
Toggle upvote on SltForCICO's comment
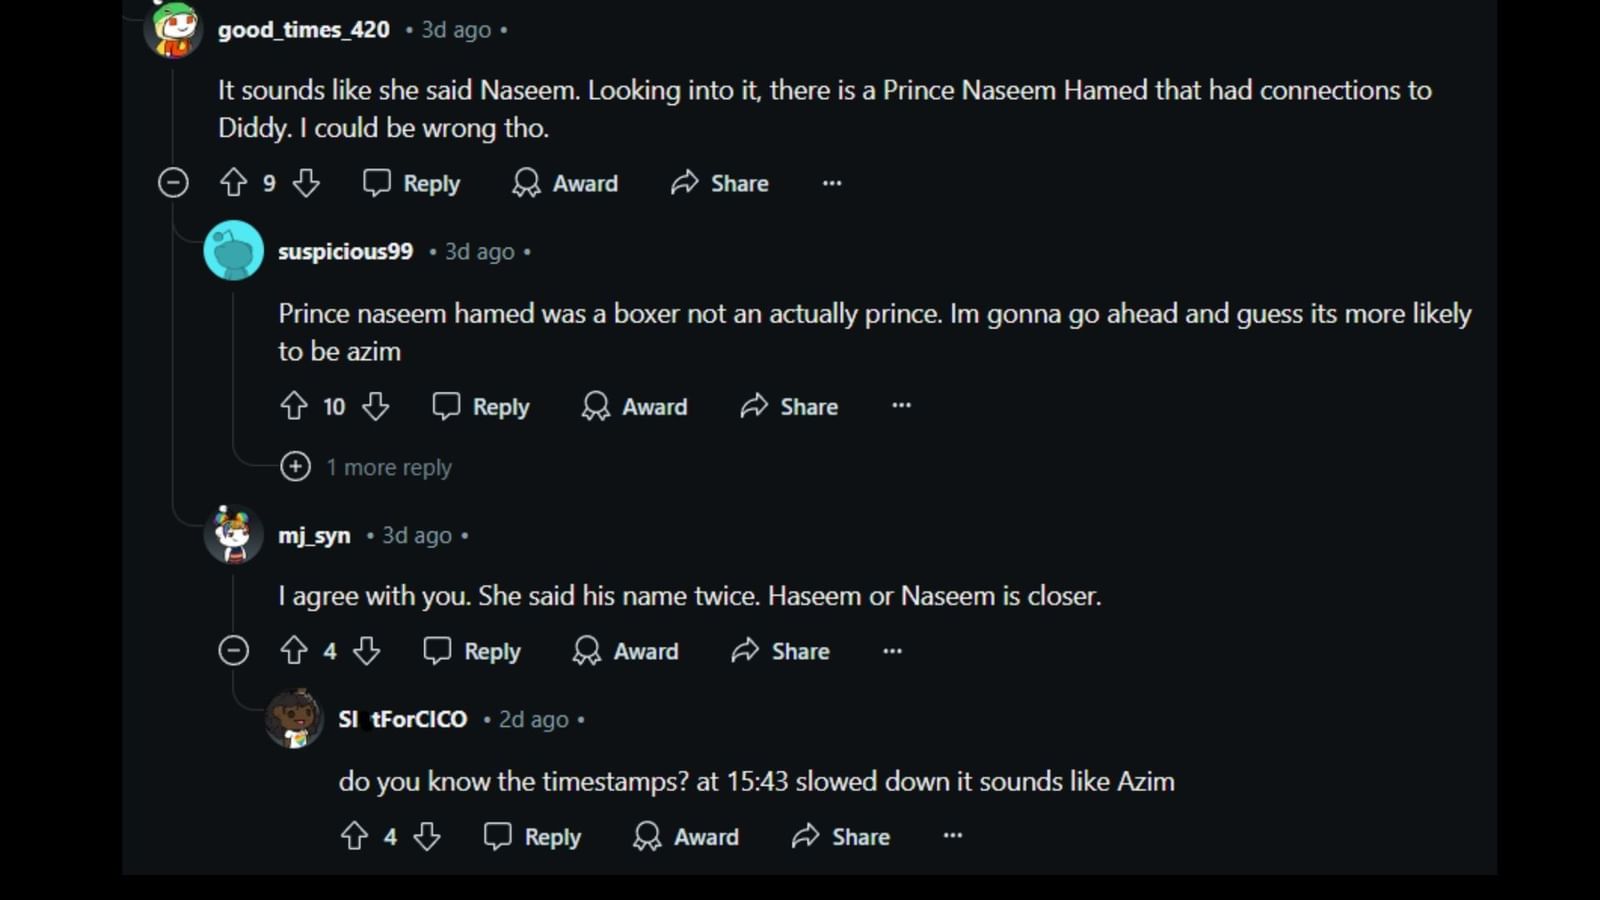click(354, 836)
